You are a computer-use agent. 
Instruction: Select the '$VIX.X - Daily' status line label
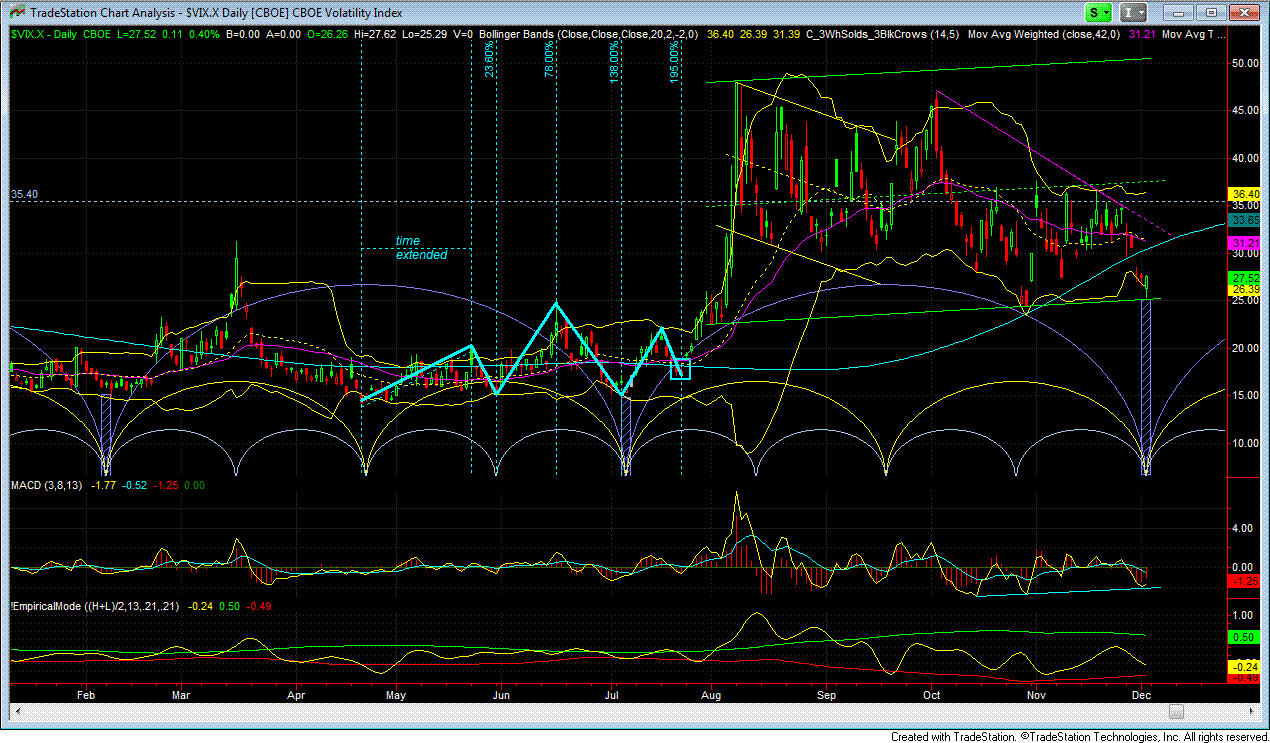point(42,34)
